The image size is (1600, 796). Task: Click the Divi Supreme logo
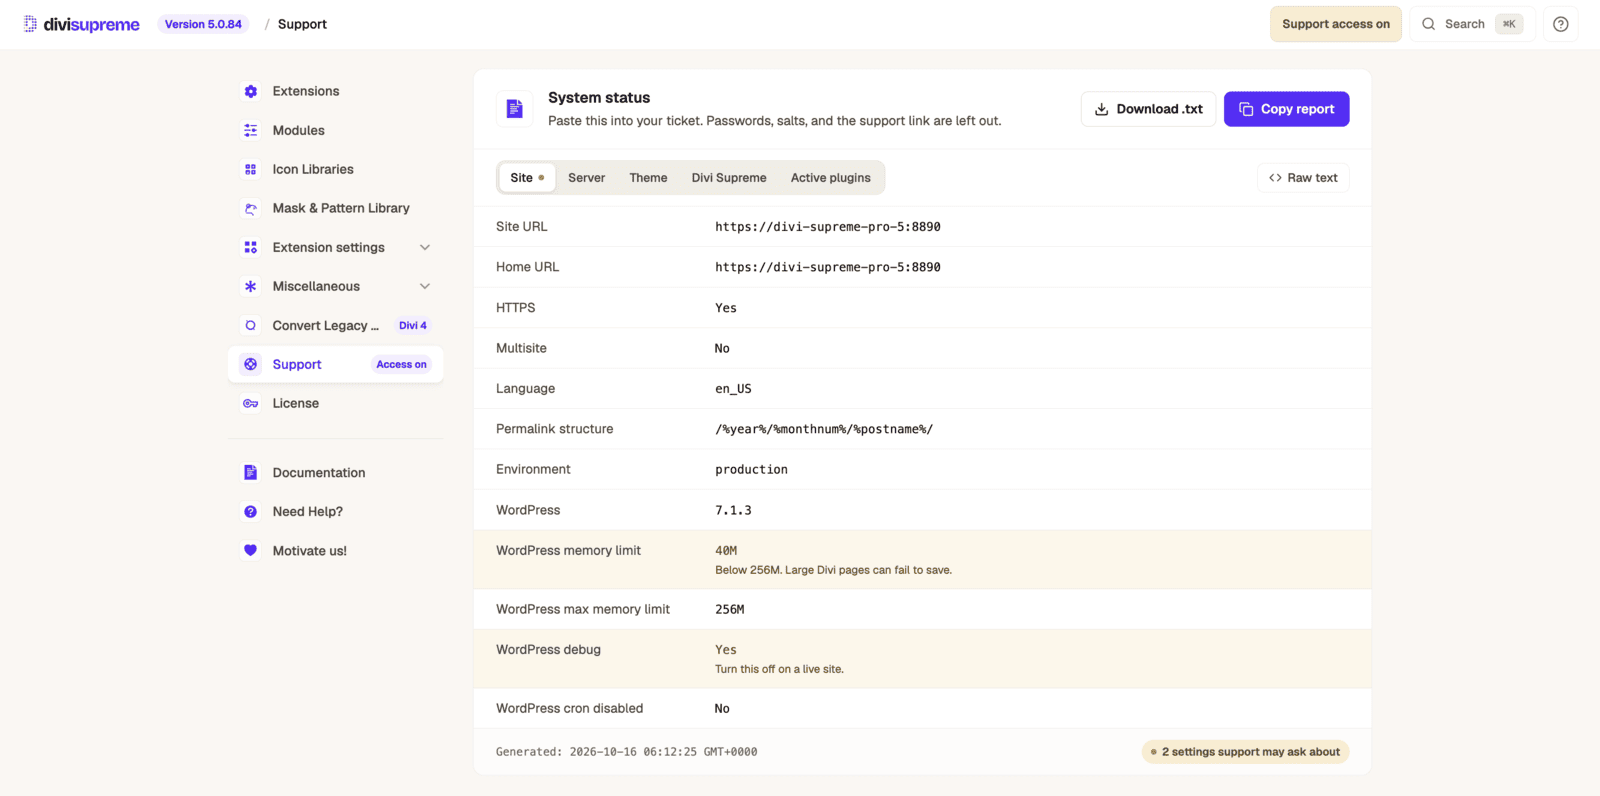82,24
